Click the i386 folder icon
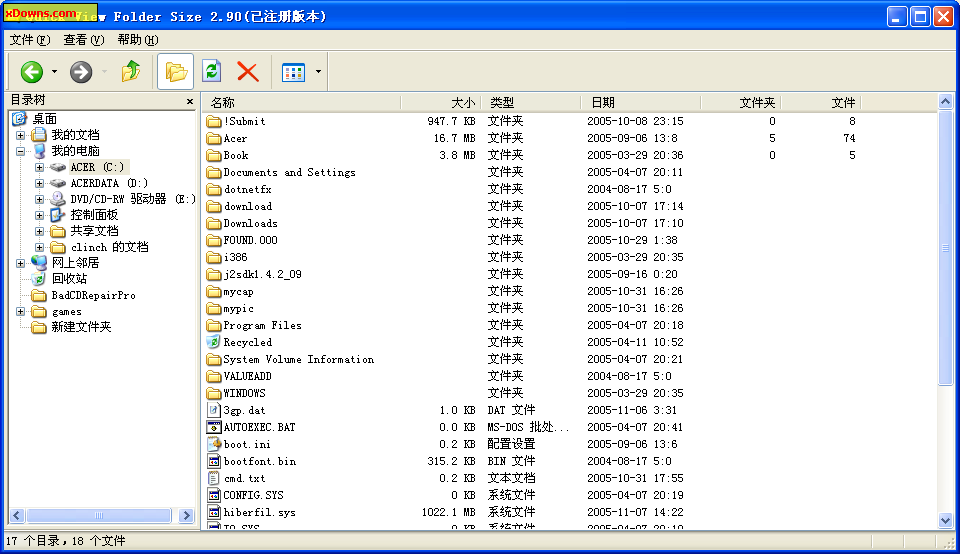This screenshot has height=554, width=960. [214, 258]
